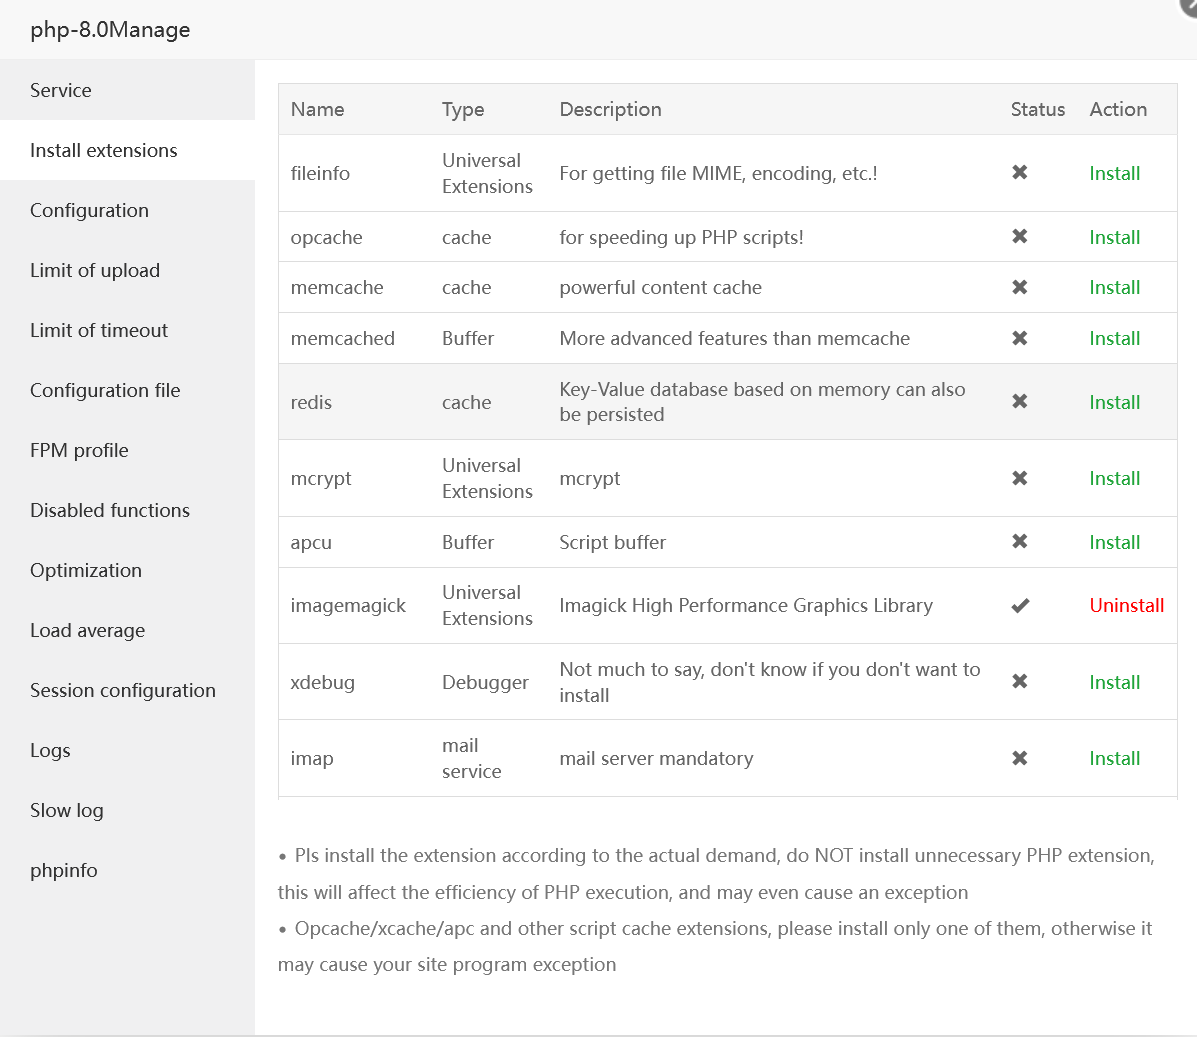Image resolution: width=1197 pixels, height=1037 pixels.
Task: View the Slow log tab
Action: click(x=67, y=810)
